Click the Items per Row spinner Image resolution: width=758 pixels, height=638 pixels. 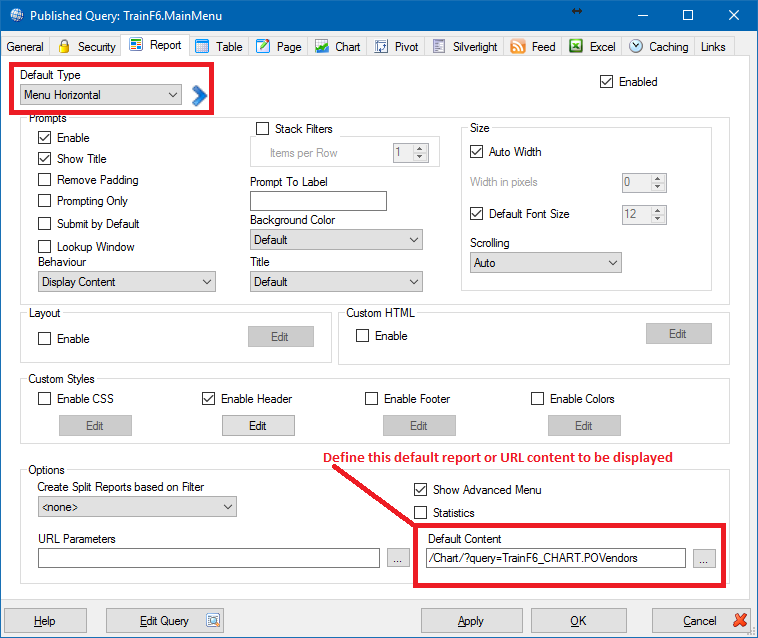coord(411,153)
